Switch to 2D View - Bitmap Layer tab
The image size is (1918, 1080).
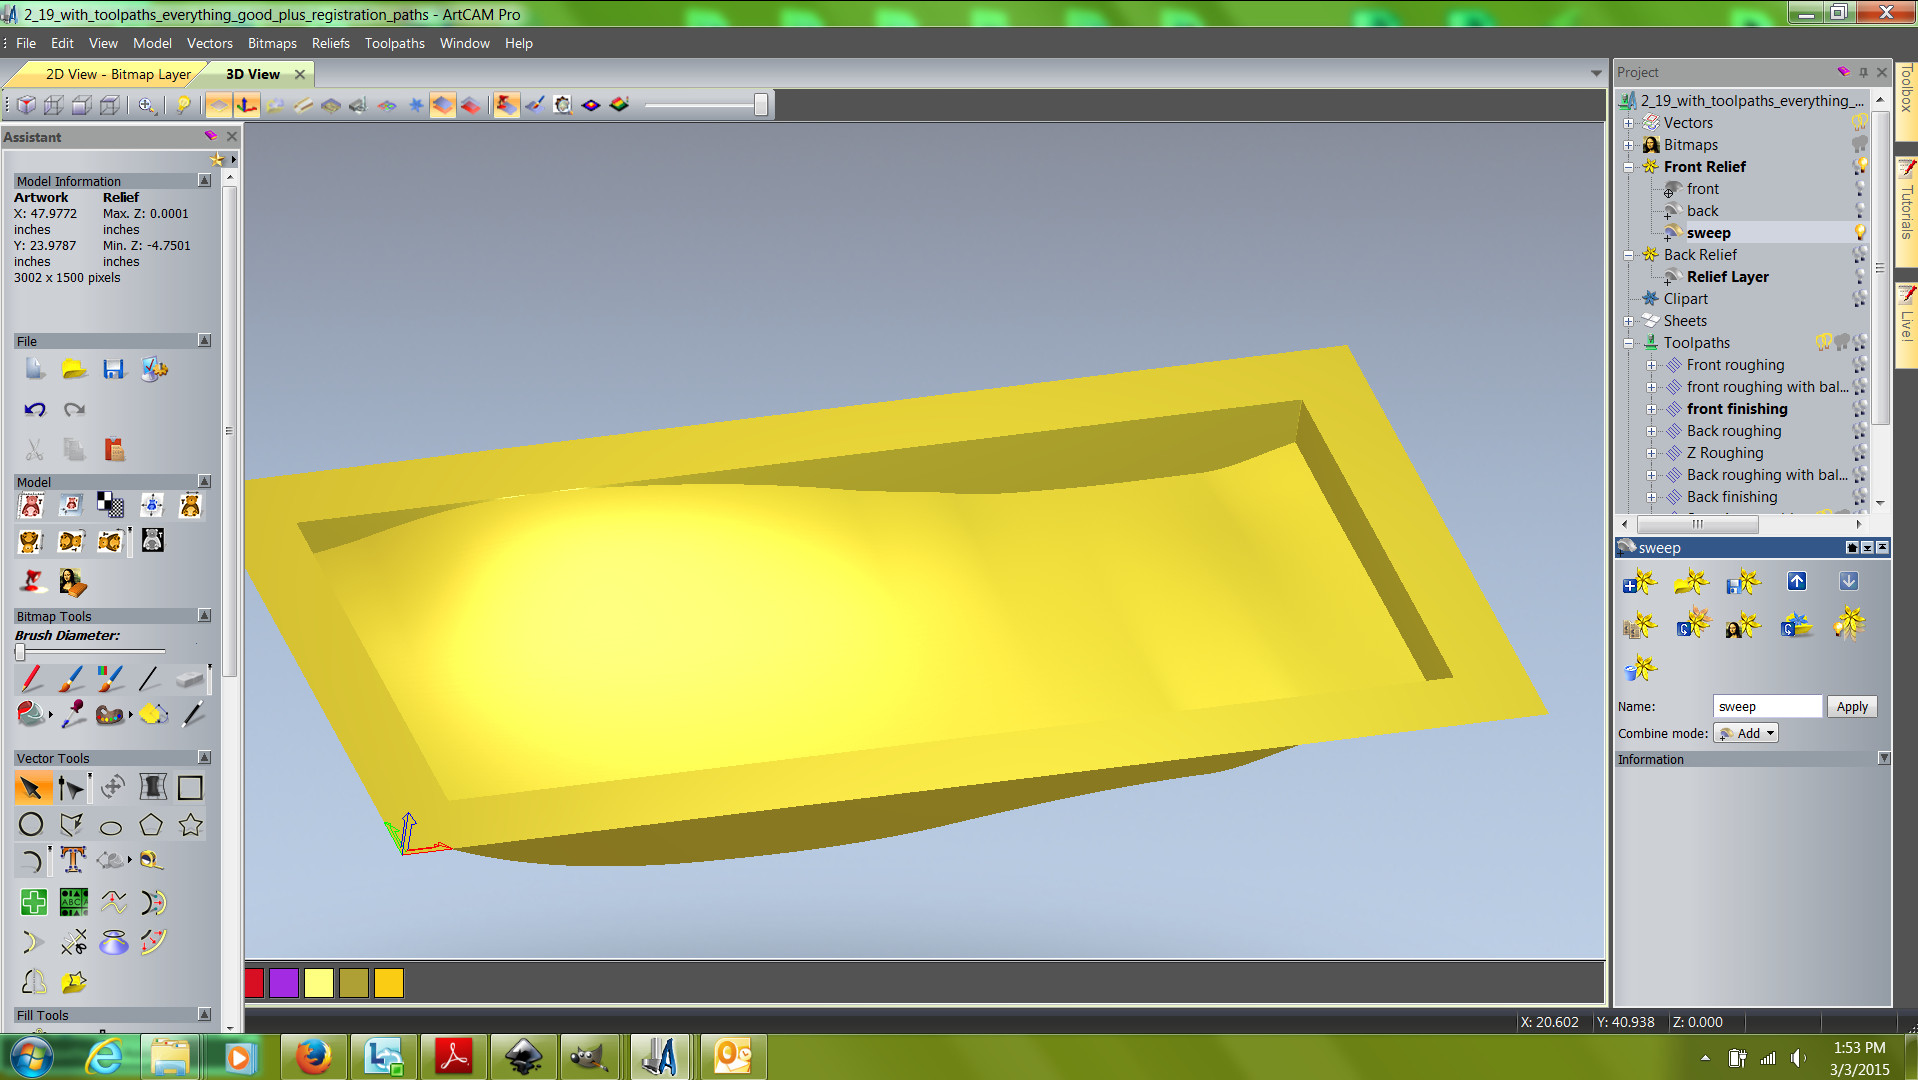118,74
